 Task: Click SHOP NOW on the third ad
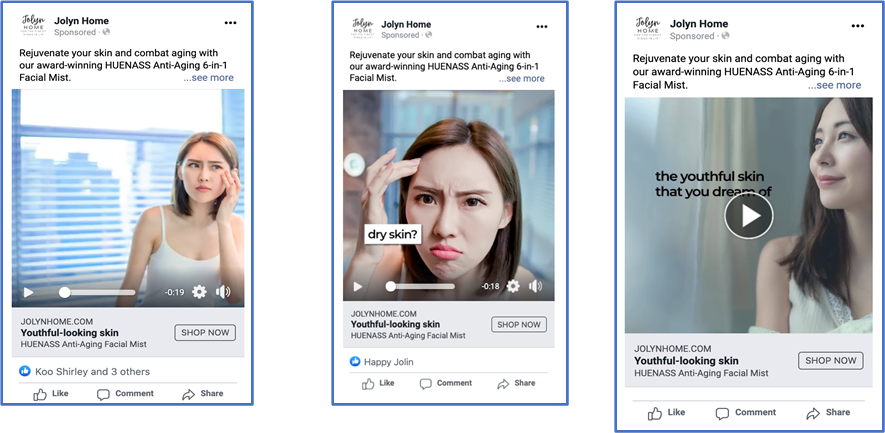(830, 361)
